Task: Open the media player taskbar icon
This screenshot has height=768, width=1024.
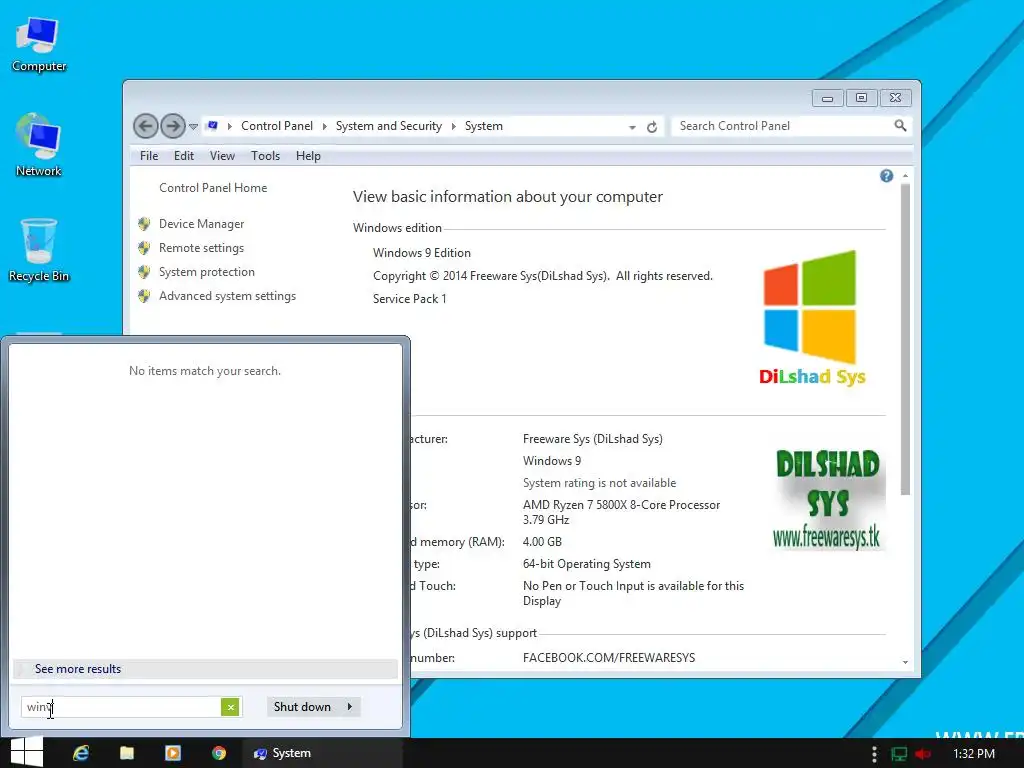Action: 172,753
